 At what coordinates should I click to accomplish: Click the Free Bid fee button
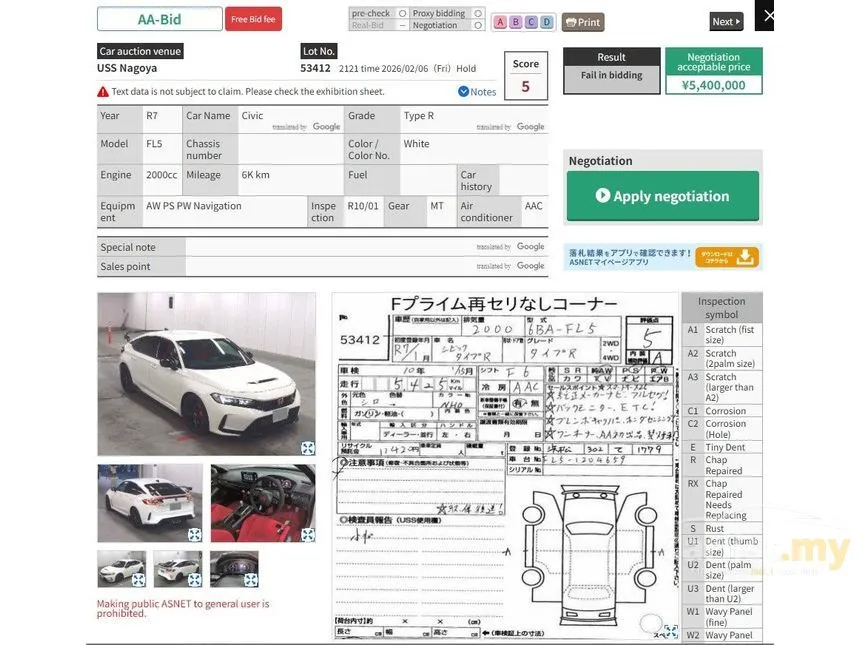(253, 19)
